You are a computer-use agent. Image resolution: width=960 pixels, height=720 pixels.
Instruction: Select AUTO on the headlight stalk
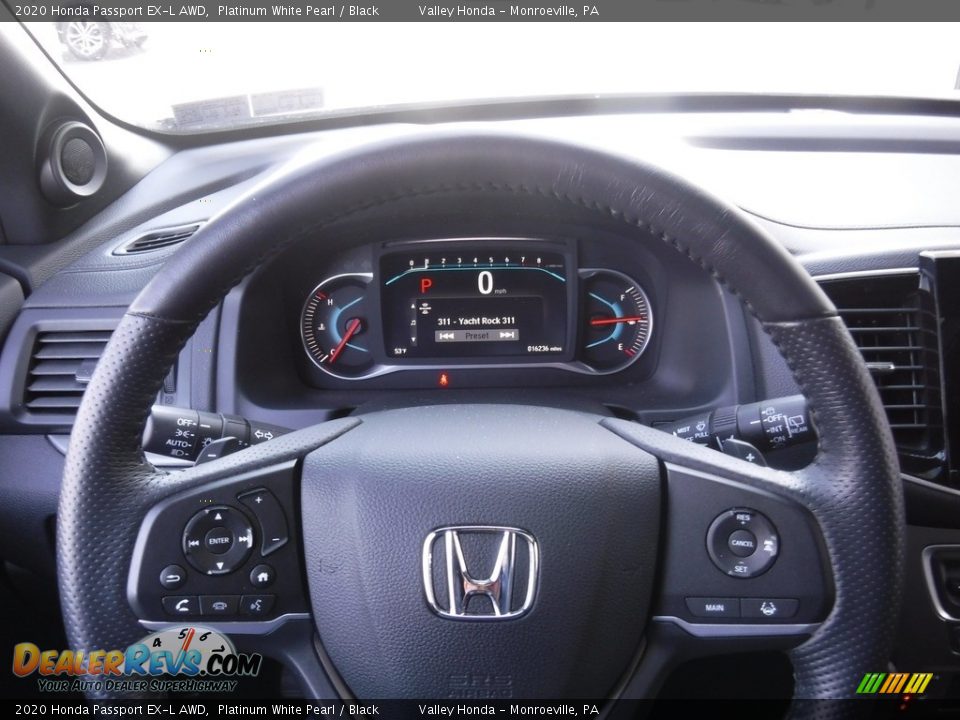coord(178,443)
